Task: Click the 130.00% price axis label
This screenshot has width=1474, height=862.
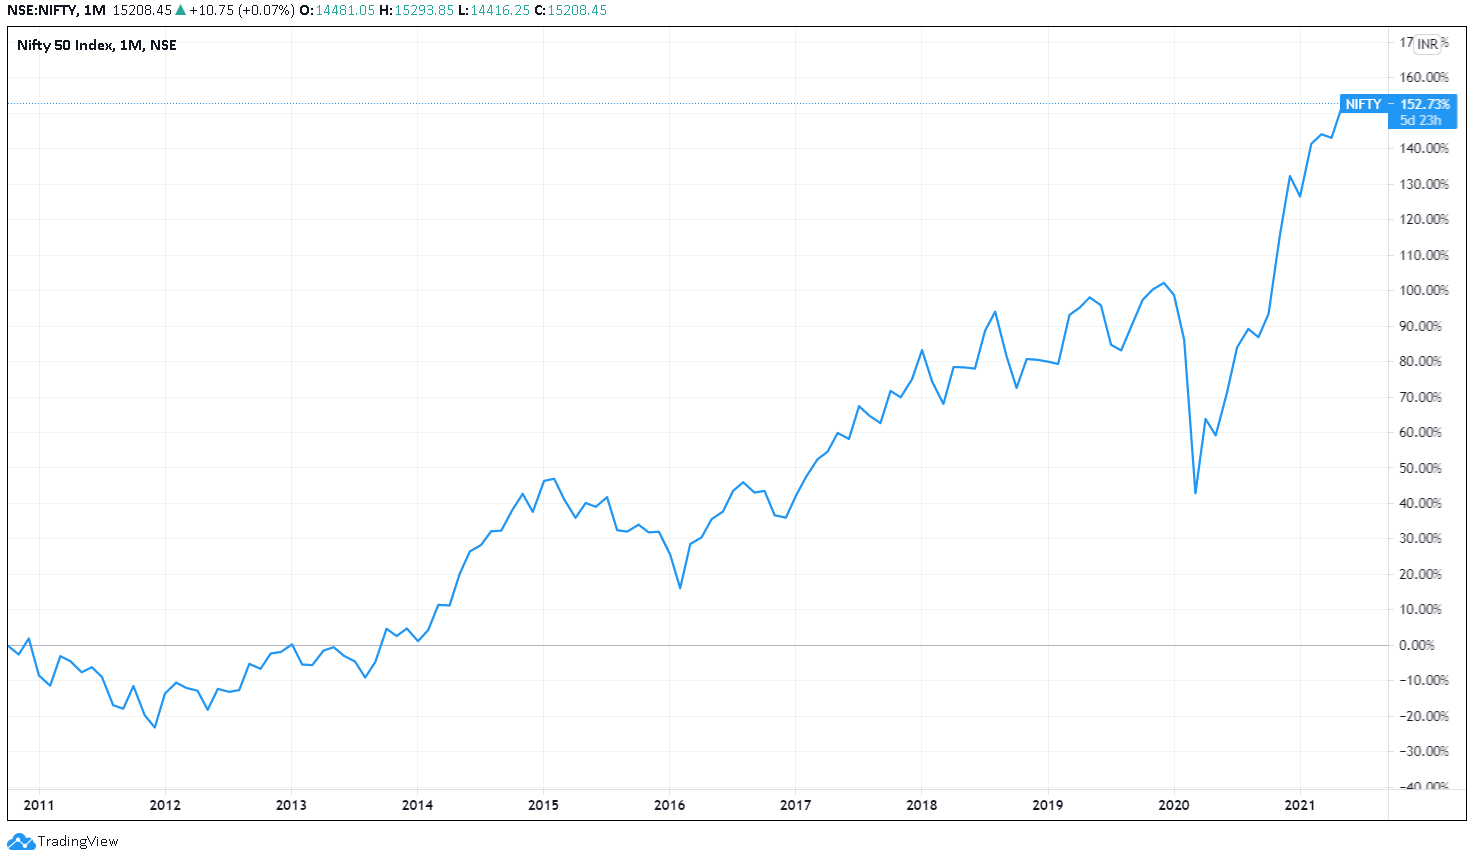Action: [x=1424, y=184]
